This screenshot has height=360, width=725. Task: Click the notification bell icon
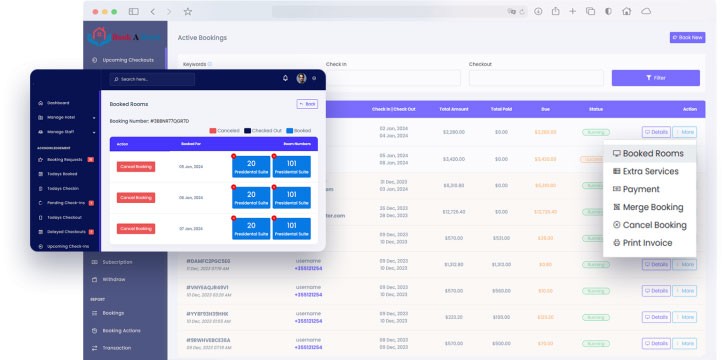(285, 78)
